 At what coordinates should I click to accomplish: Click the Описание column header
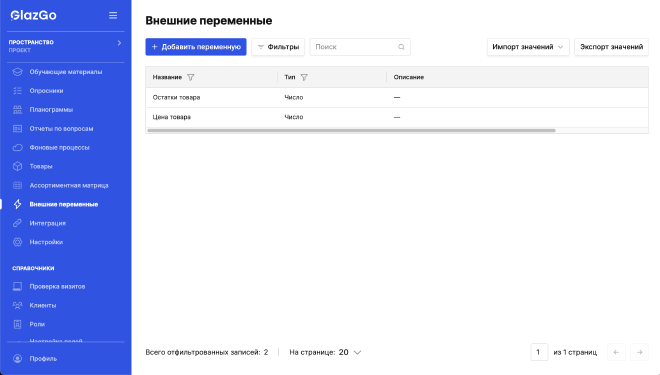(409, 77)
